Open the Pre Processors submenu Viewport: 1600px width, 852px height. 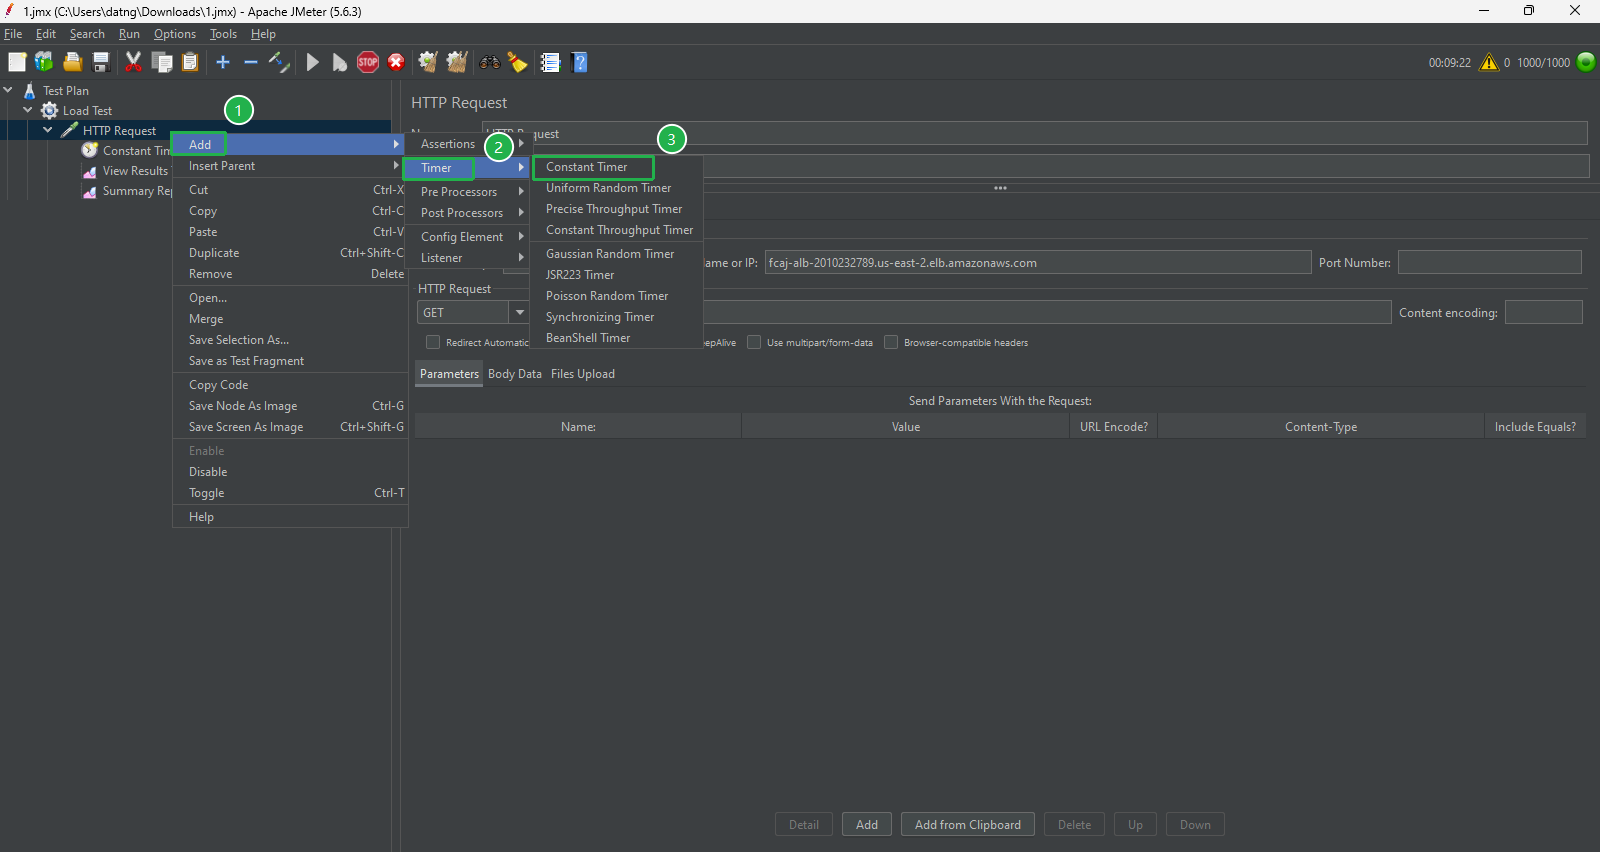pyautogui.click(x=466, y=192)
